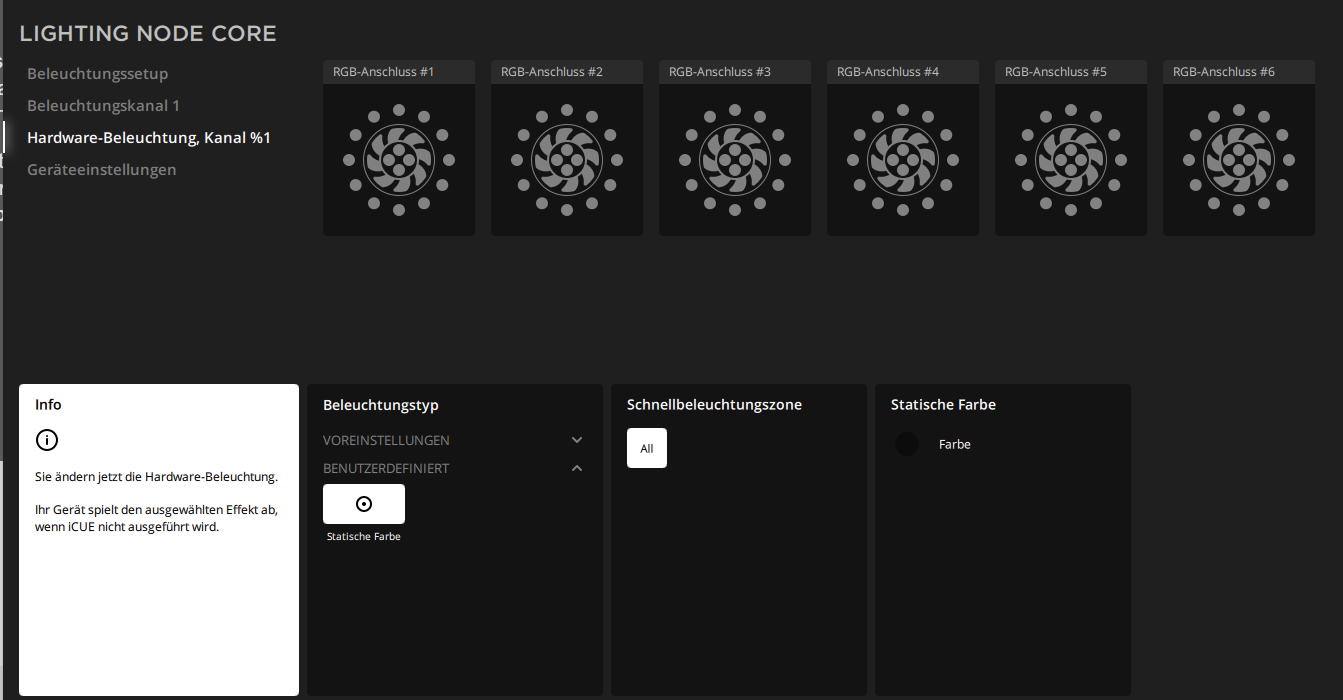Image resolution: width=1343 pixels, height=700 pixels.
Task: Click the Farbe label in Statische Farbe
Action: [x=955, y=444]
